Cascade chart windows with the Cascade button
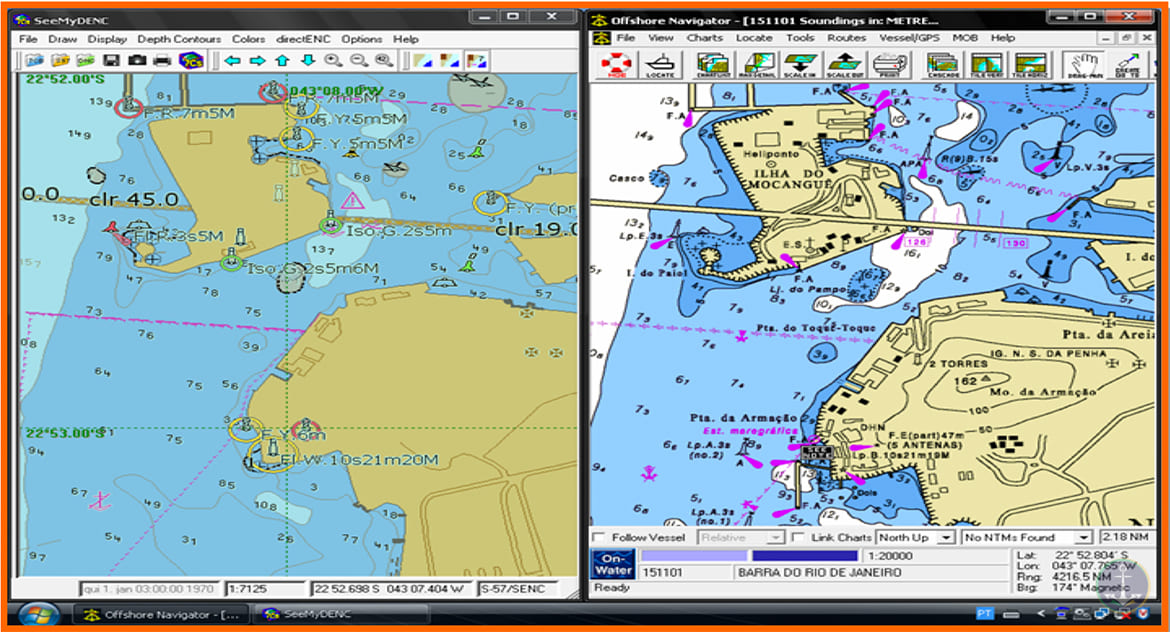This screenshot has width=1170, height=632. [x=942, y=65]
